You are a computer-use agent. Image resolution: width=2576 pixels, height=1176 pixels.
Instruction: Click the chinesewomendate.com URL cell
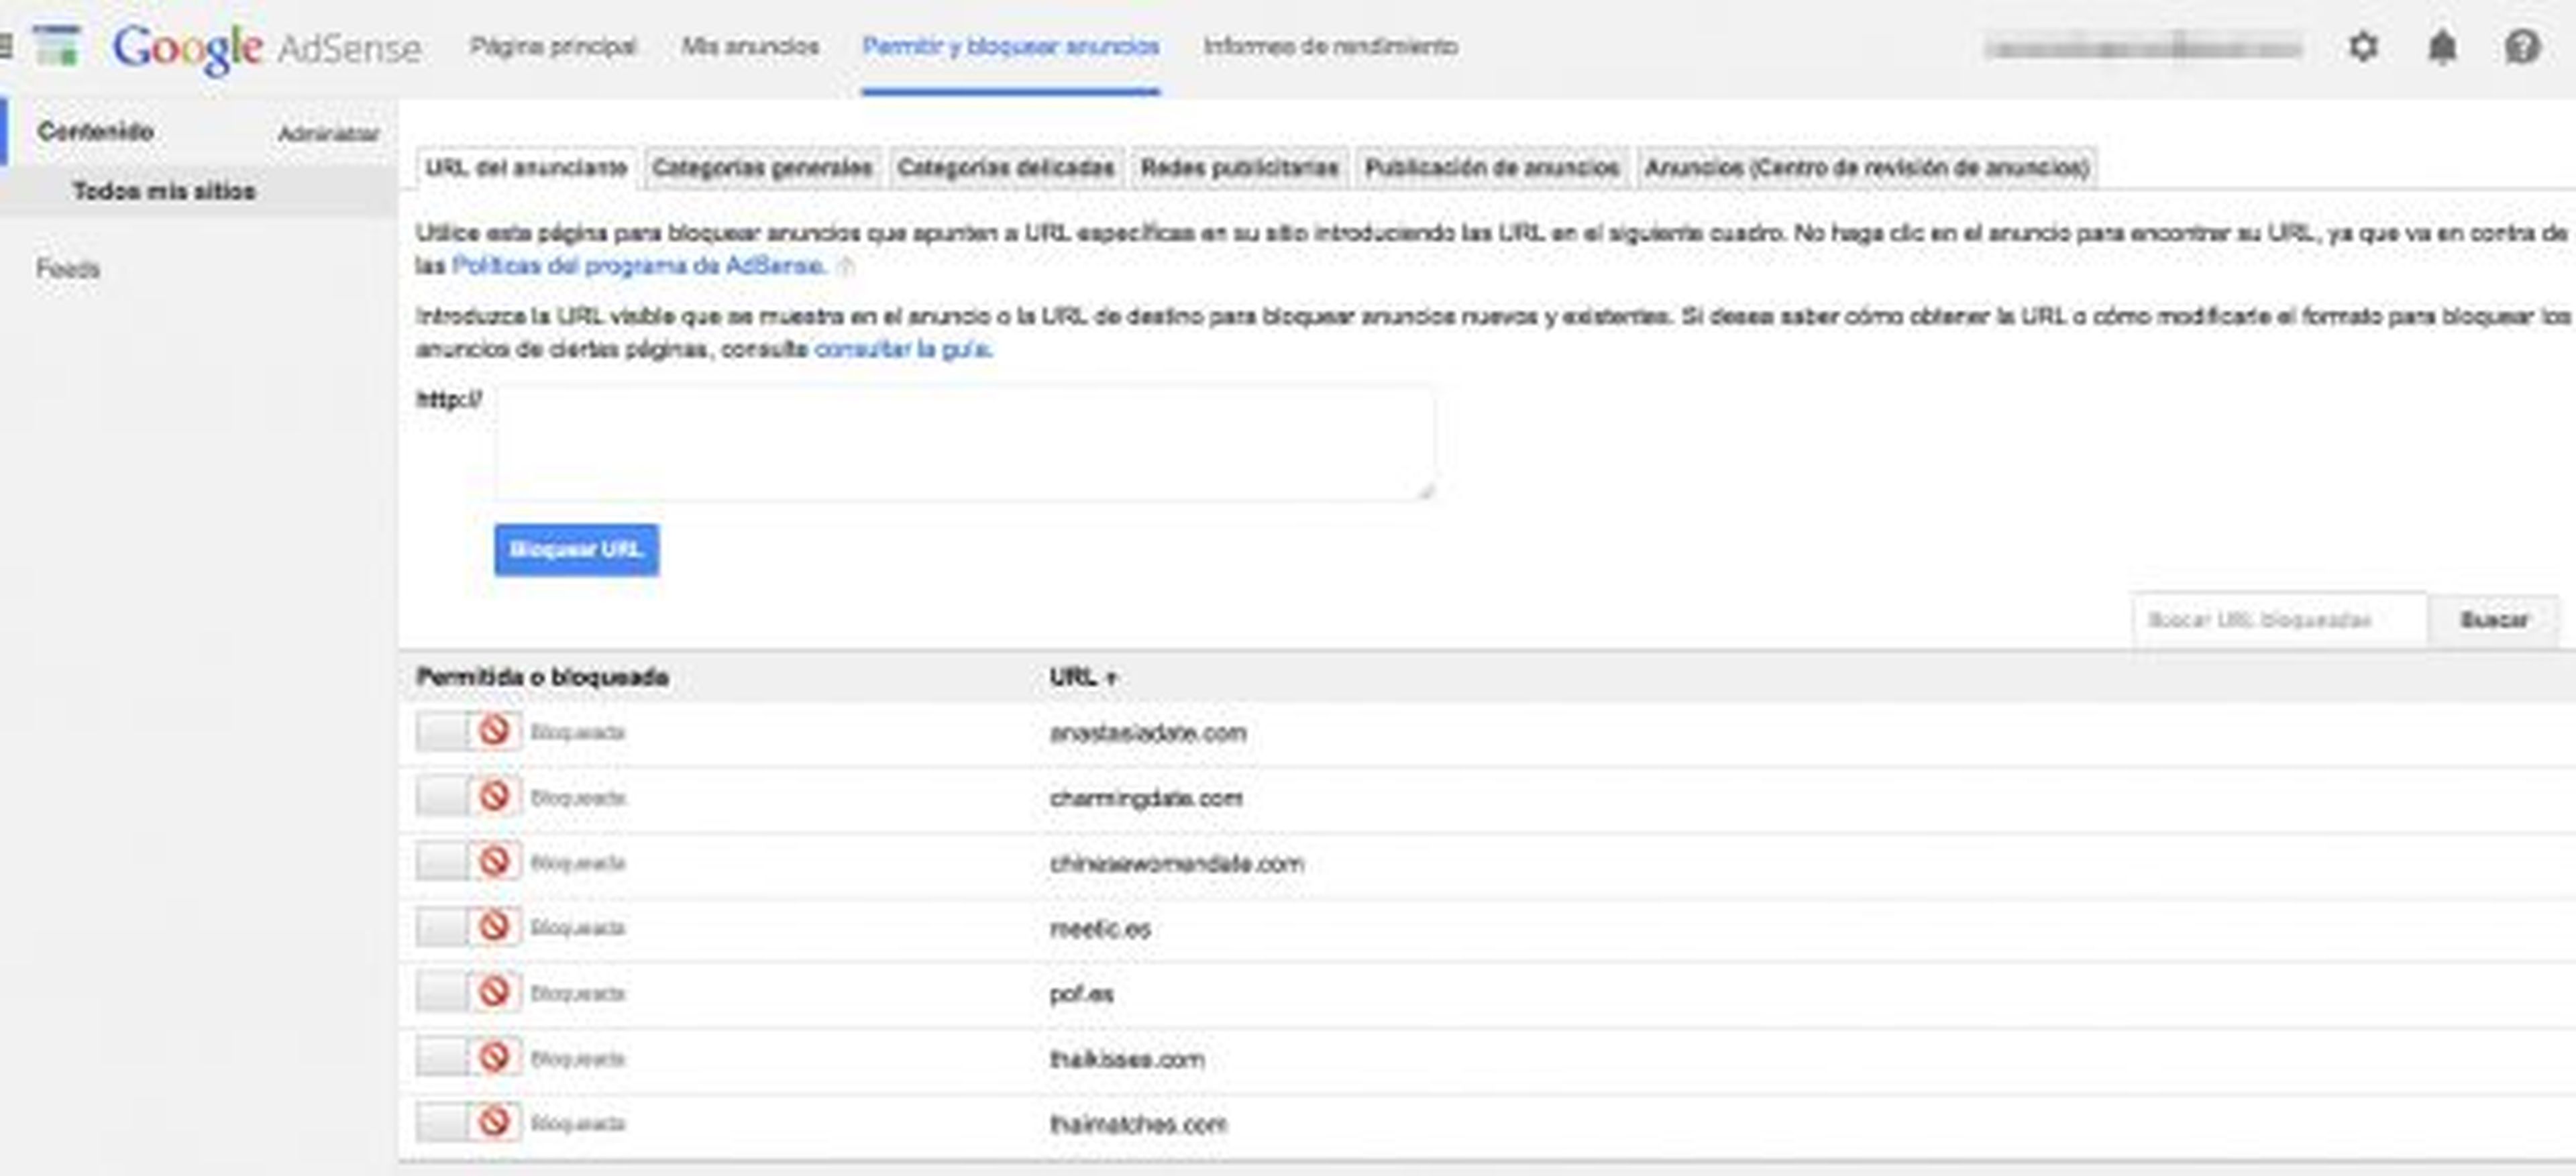click(1177, 863)
